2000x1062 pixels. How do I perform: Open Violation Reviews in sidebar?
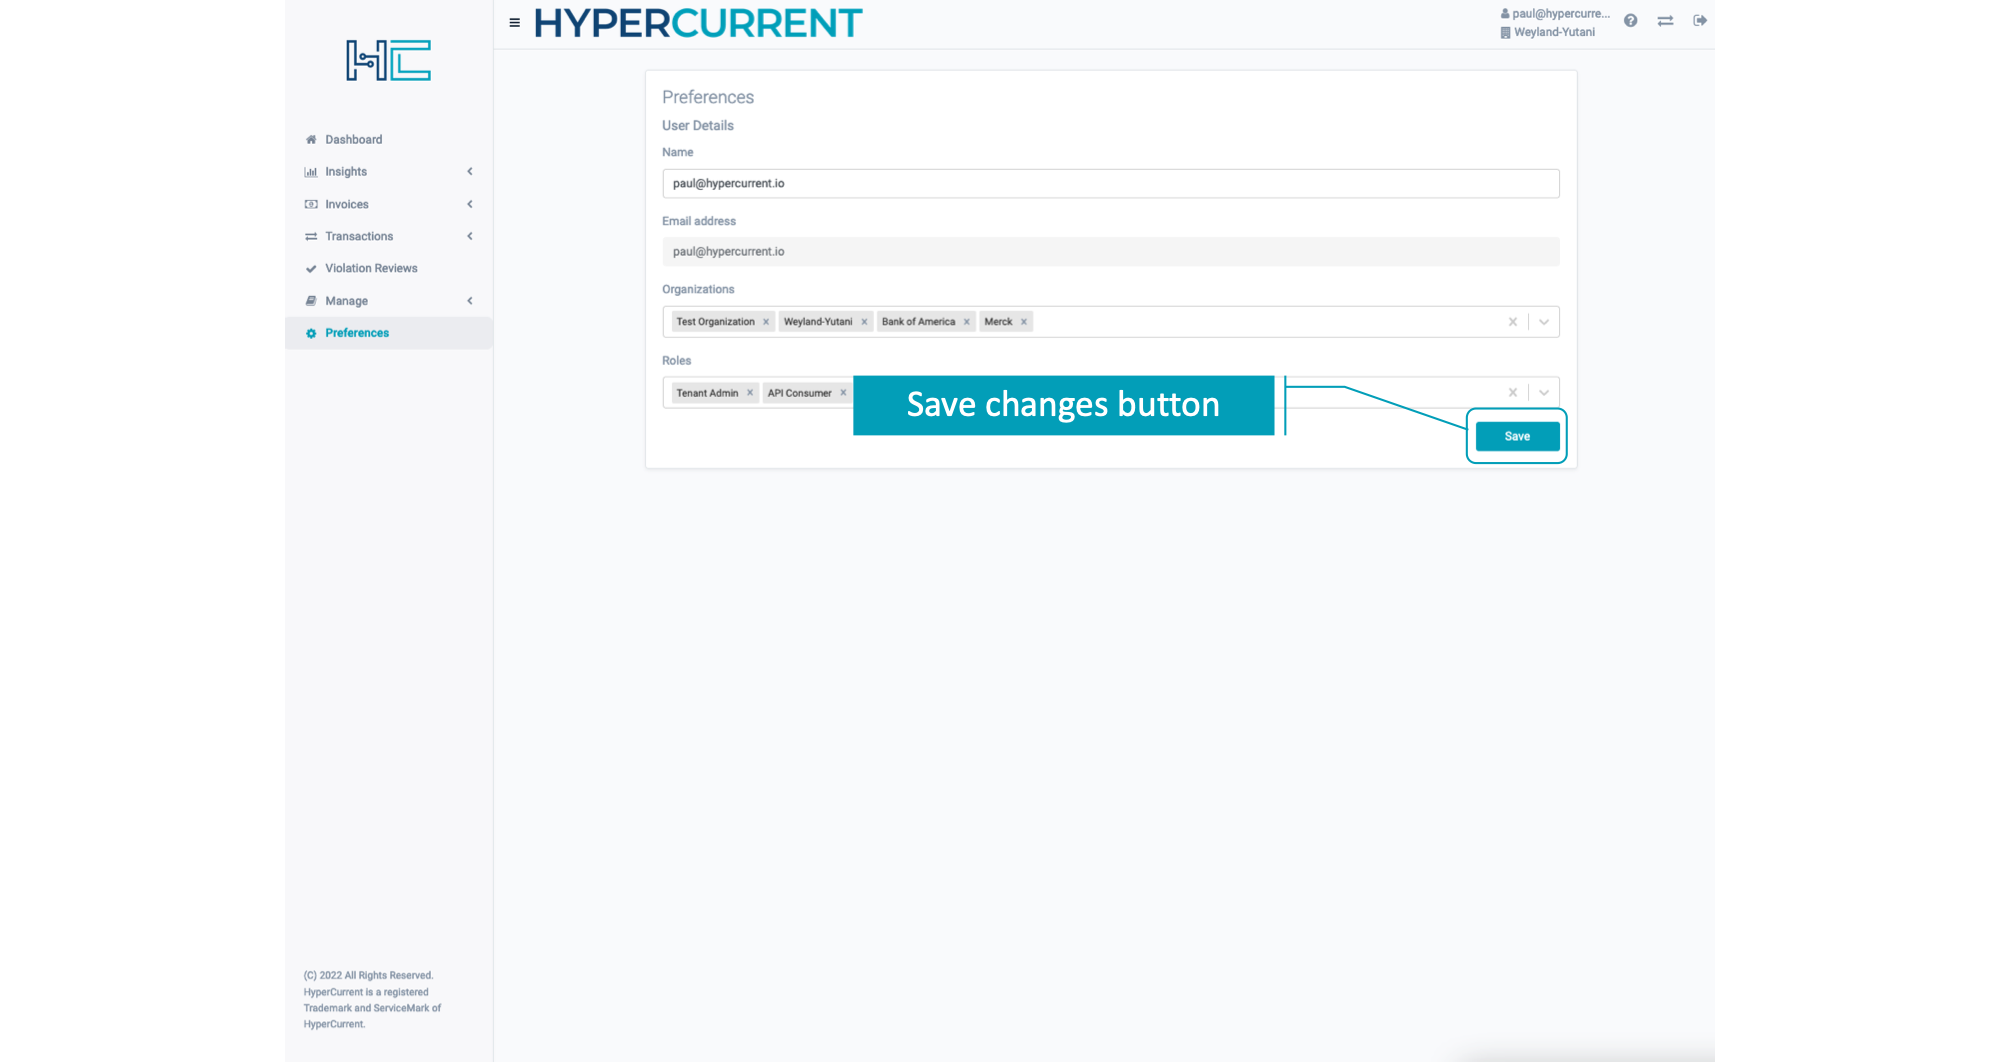[371, 269]
